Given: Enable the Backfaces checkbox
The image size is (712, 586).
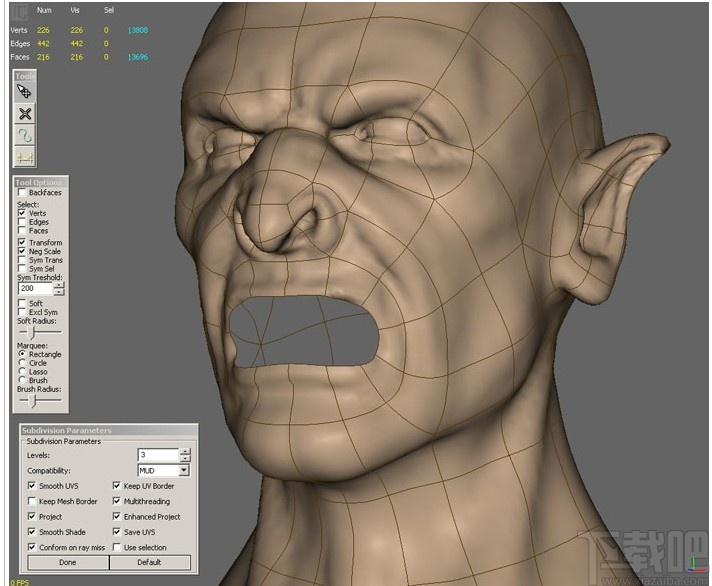Looking at the screenshot, I should click(23, 193).
